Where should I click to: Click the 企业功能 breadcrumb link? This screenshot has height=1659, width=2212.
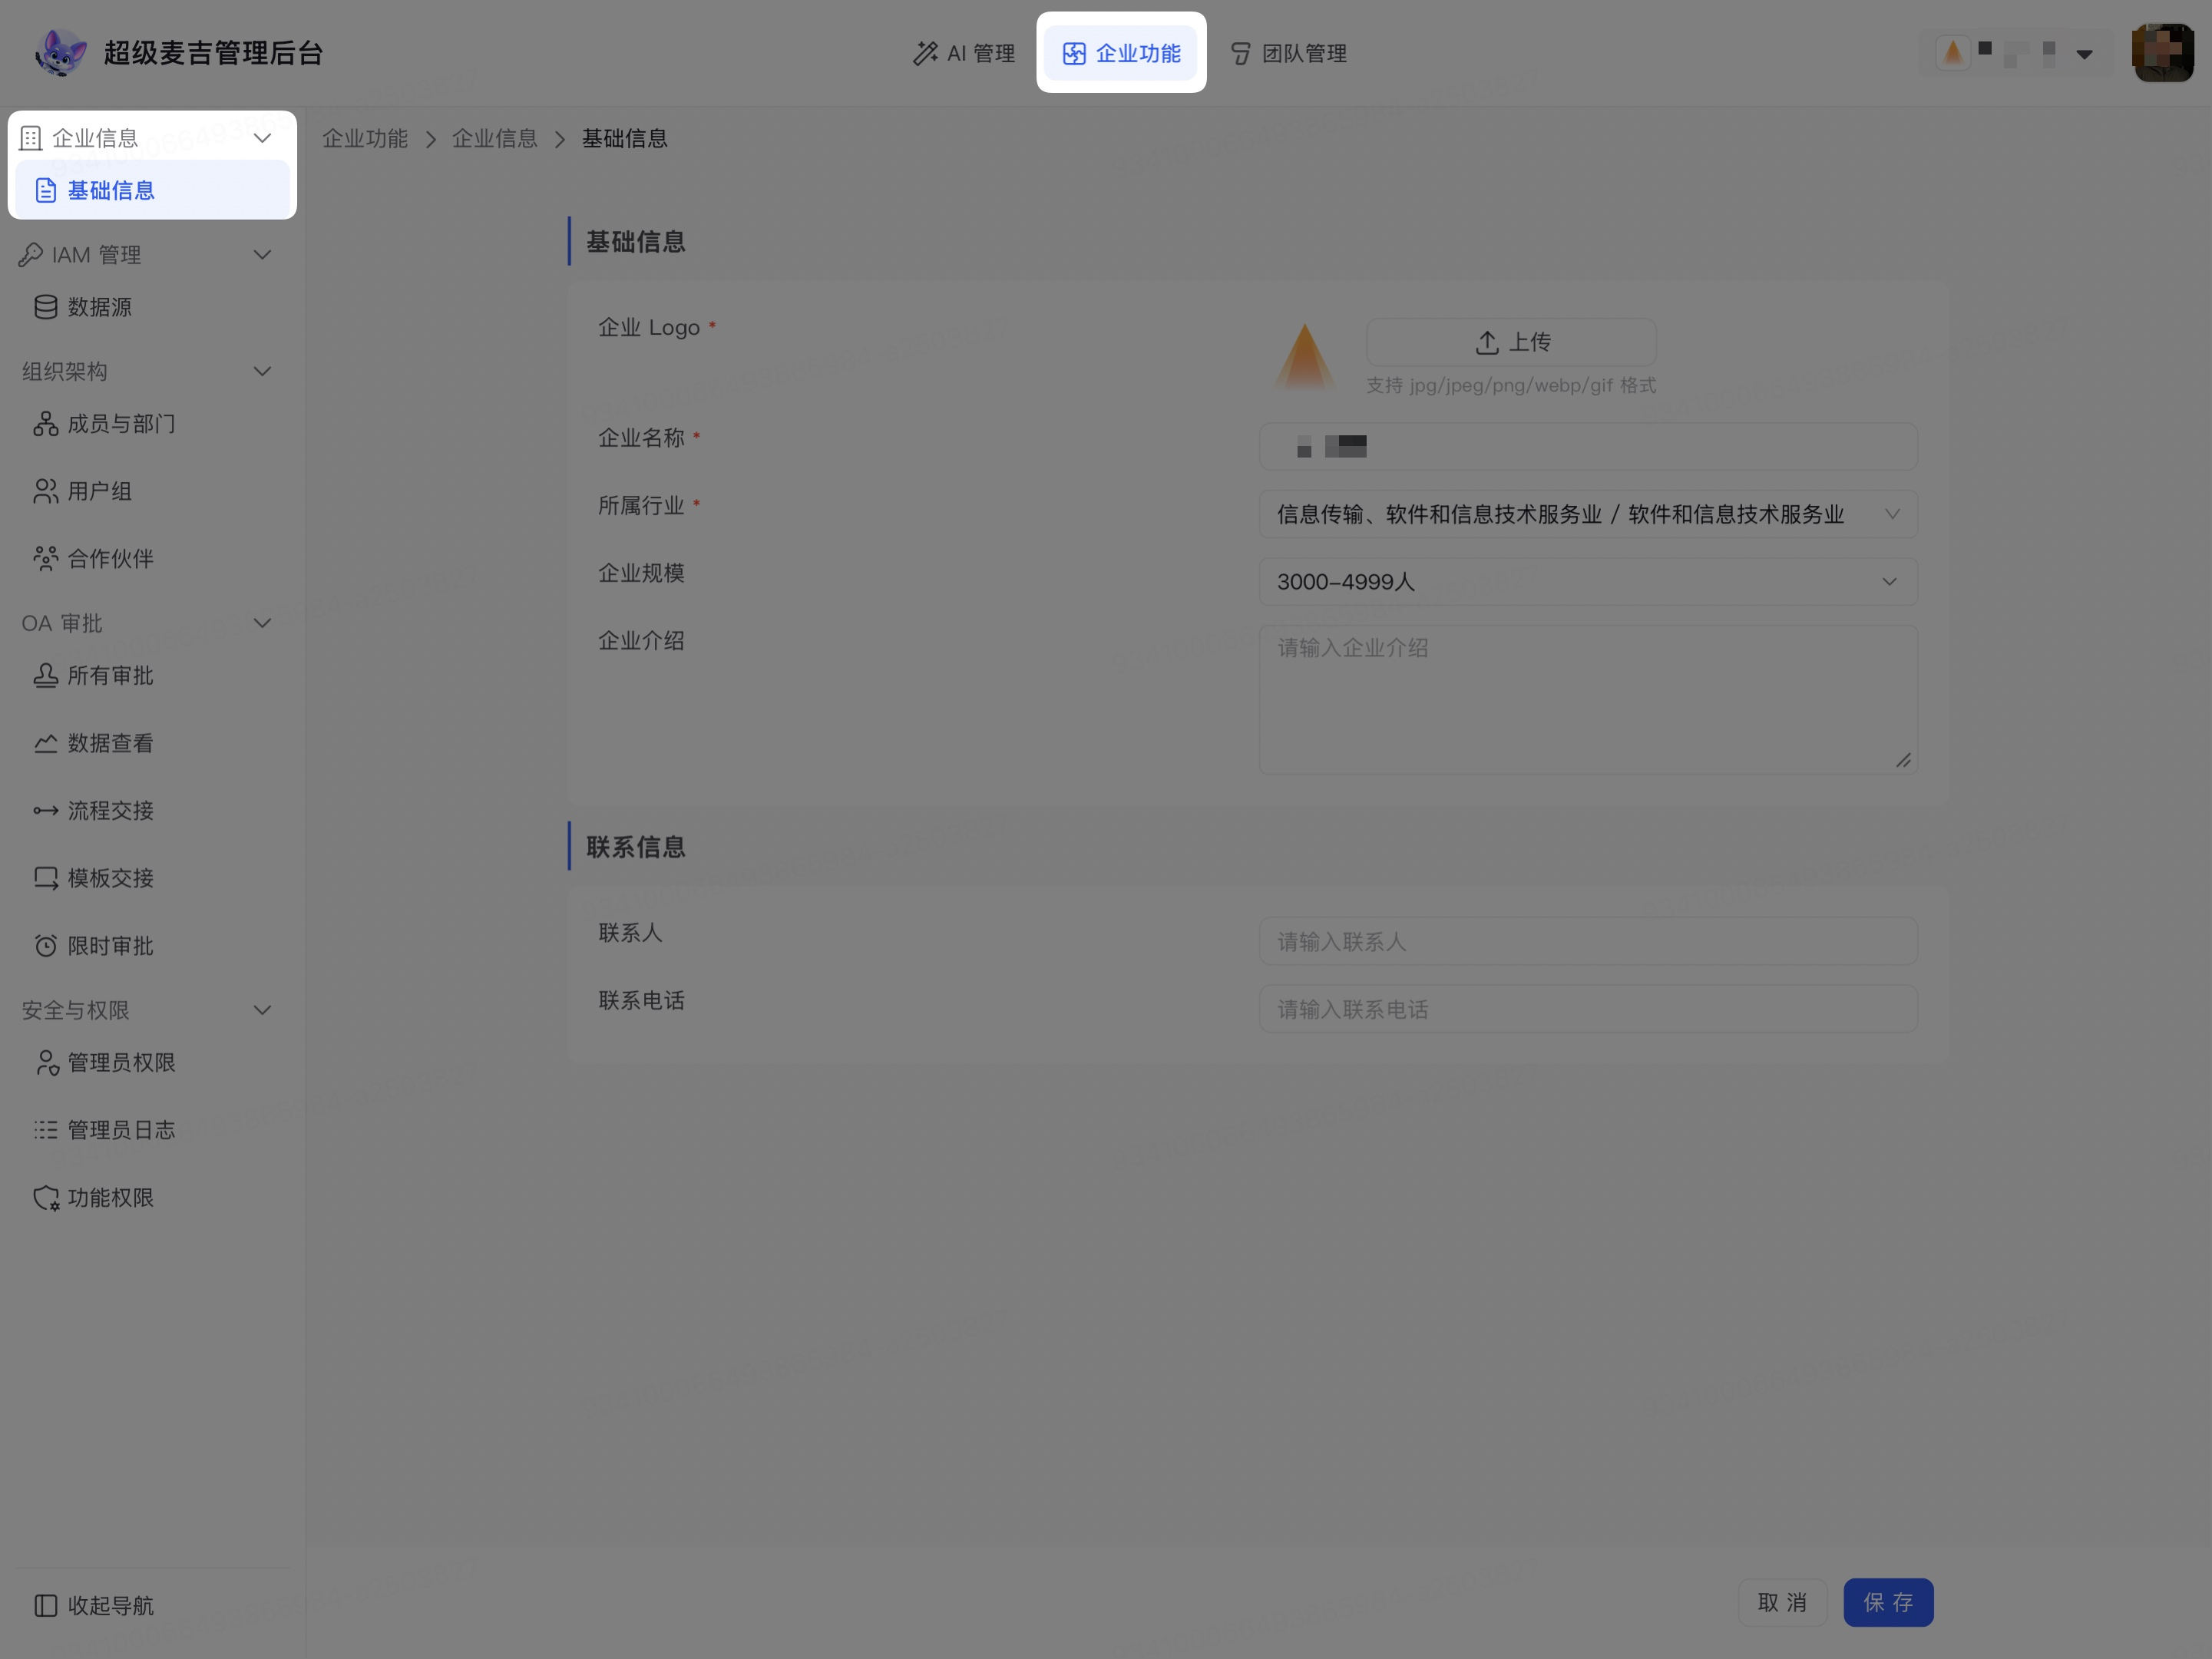tap(365, 139)
